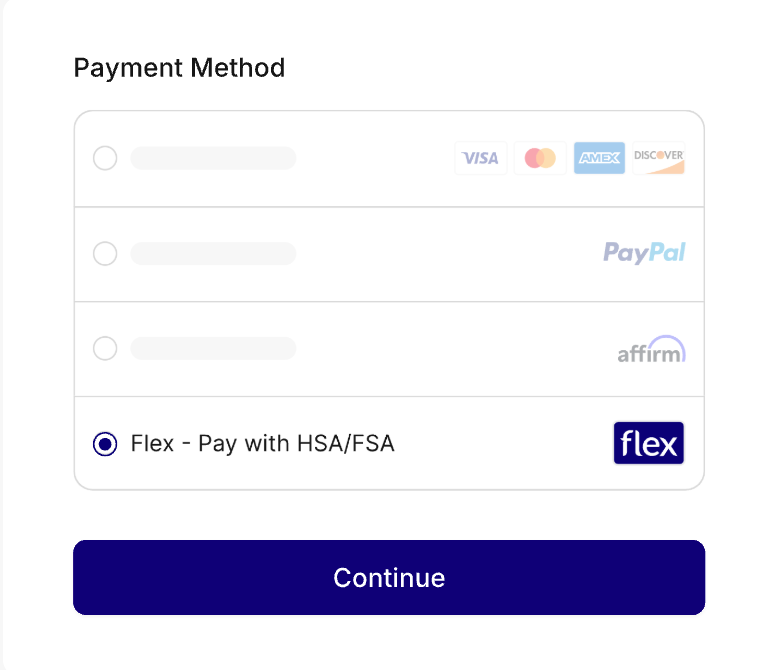
Task: Click the Affirm logo
Action: (x=651, y=349)
